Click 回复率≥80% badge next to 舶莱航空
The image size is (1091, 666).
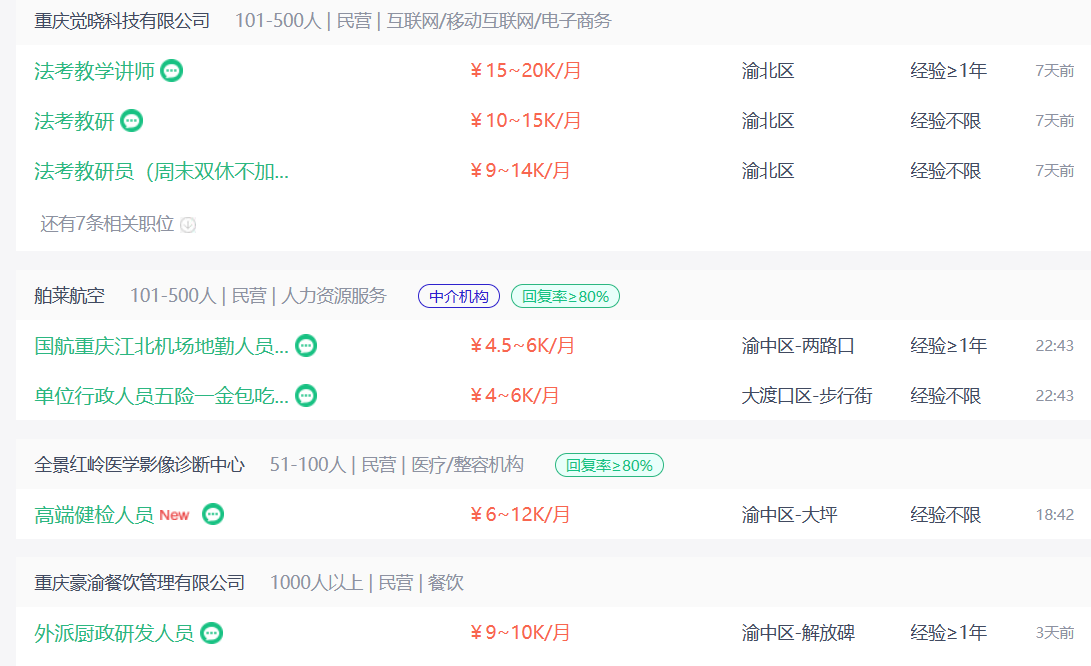565,296
